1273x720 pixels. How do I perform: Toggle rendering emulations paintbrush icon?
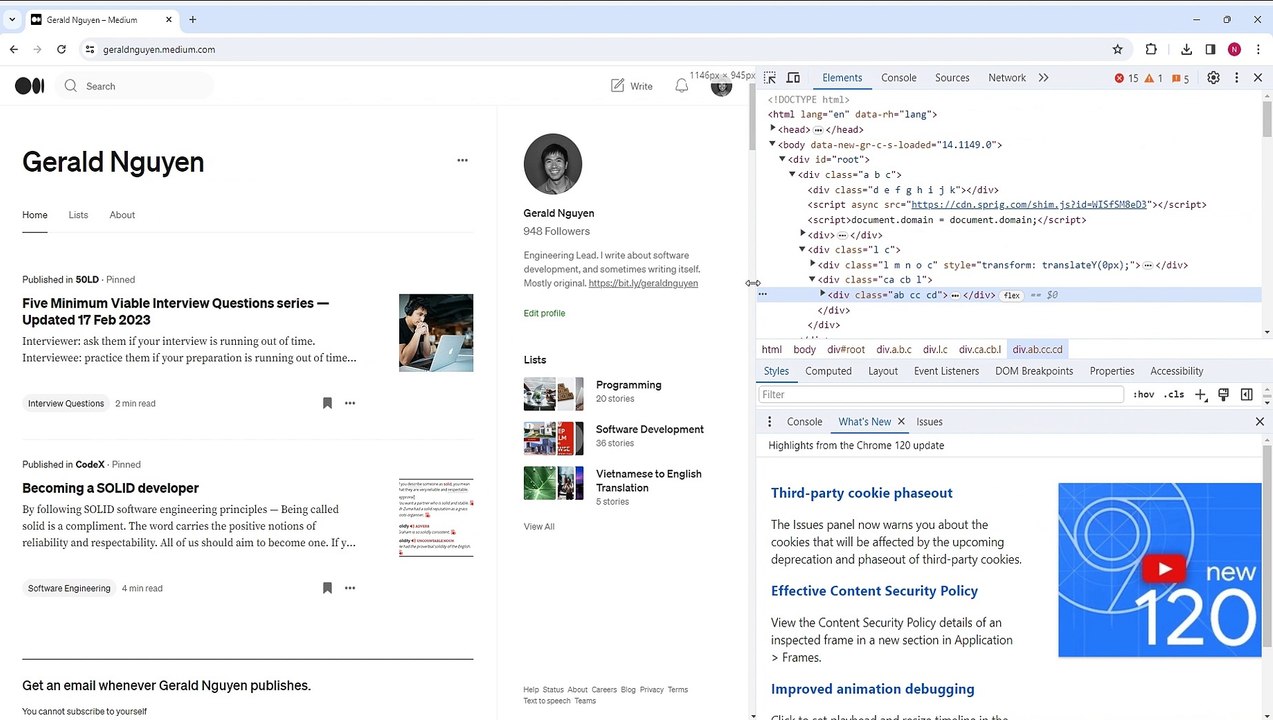(x=1223, y=395)
